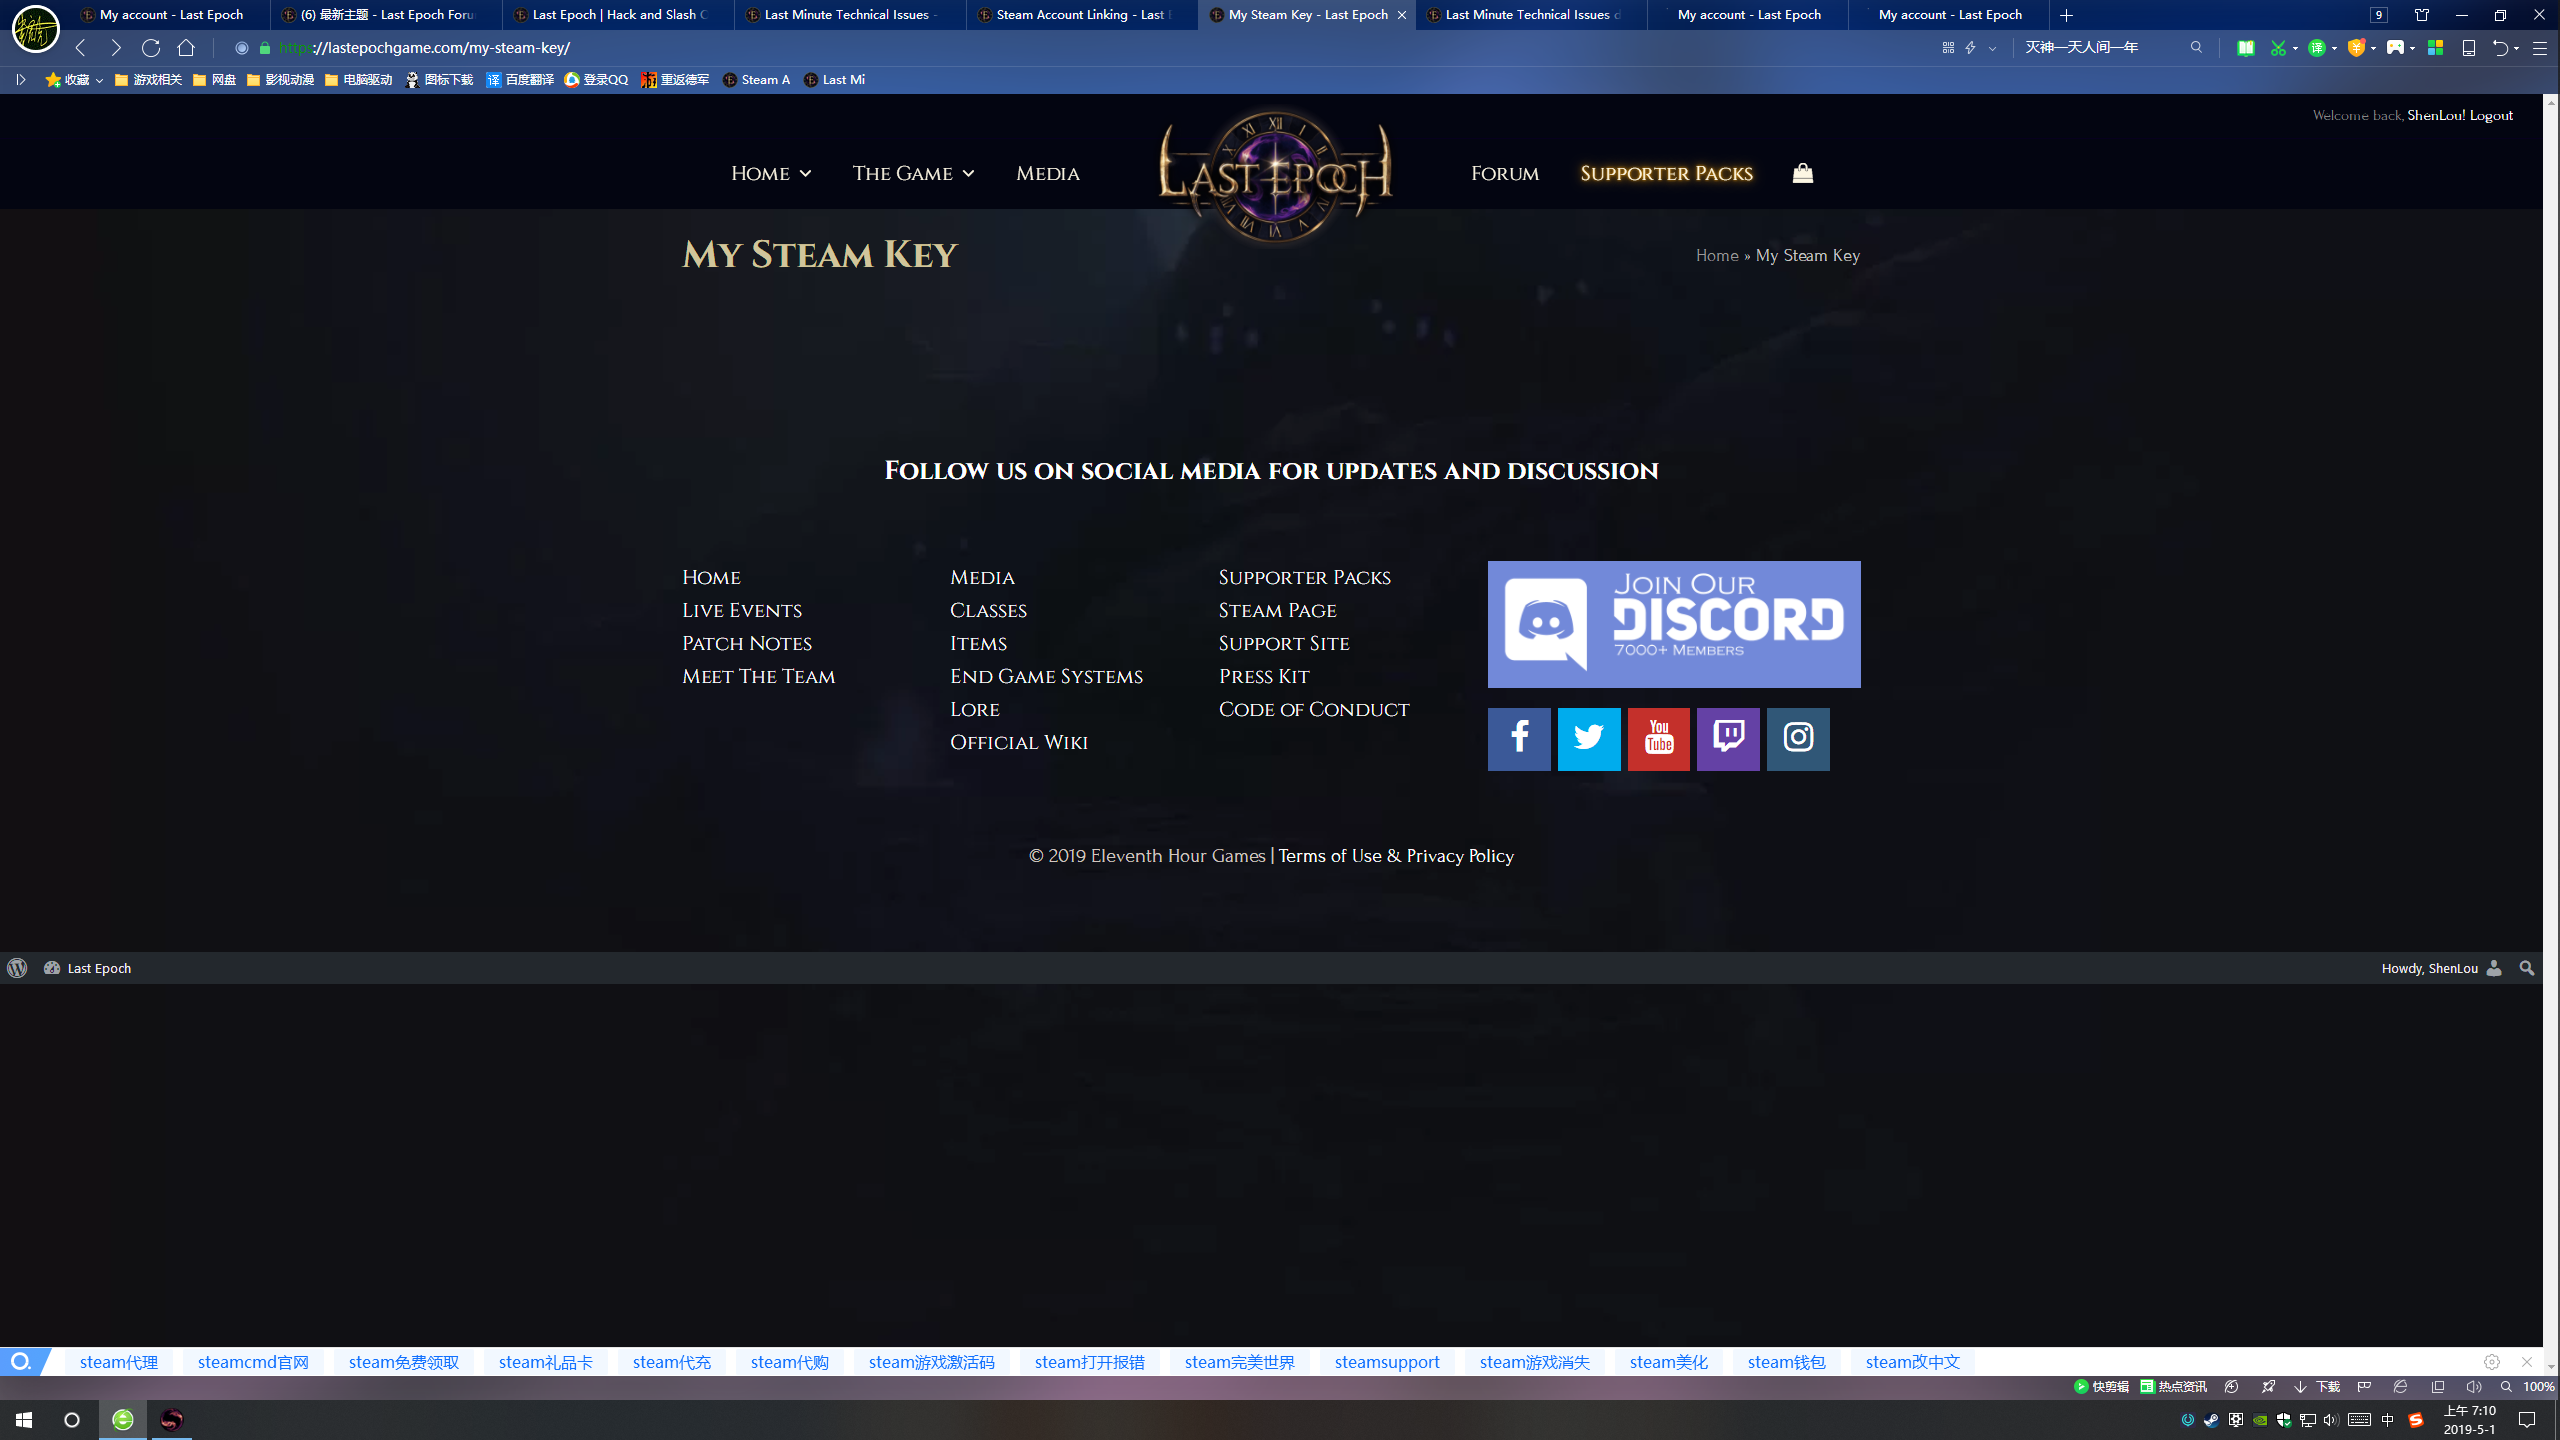2560x1440 pixels.
Task: Open the End Game Systems footer link
Action: (x=1046, y=676)
